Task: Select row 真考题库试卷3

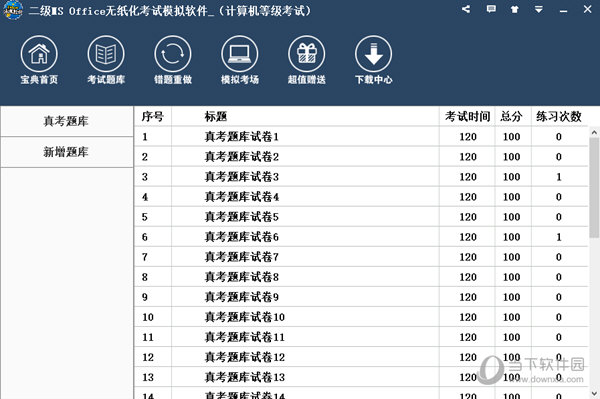Action: pos(361,177)
